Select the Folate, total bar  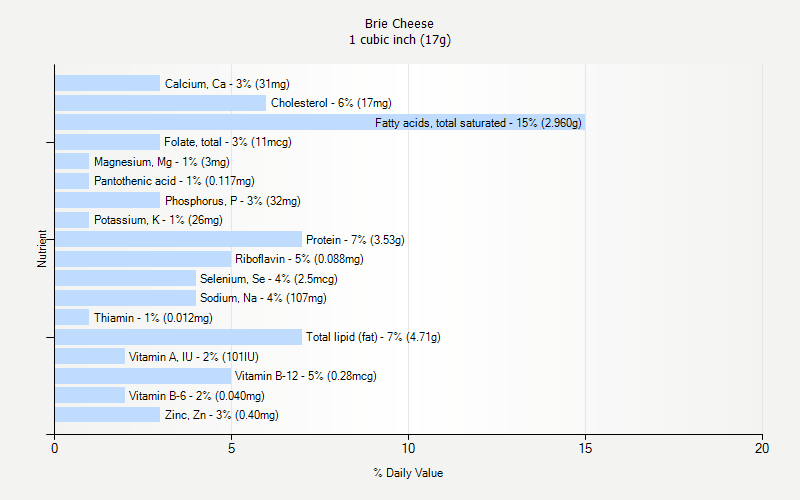coord(108,142)
